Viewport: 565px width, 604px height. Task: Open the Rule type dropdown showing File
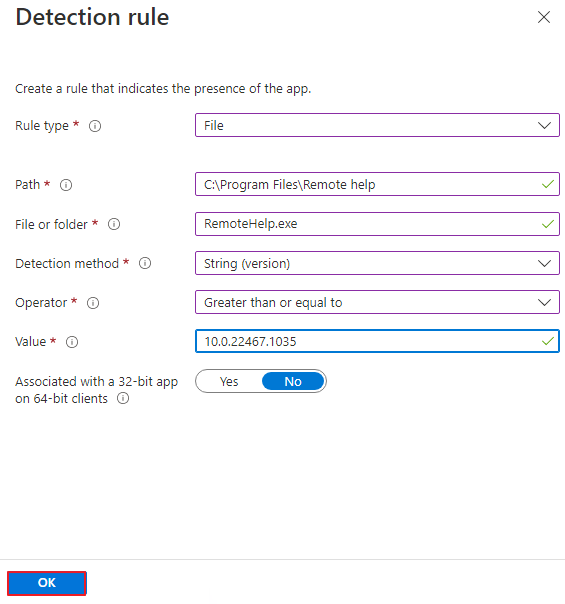pyautogui.click(x=377, y=125)
